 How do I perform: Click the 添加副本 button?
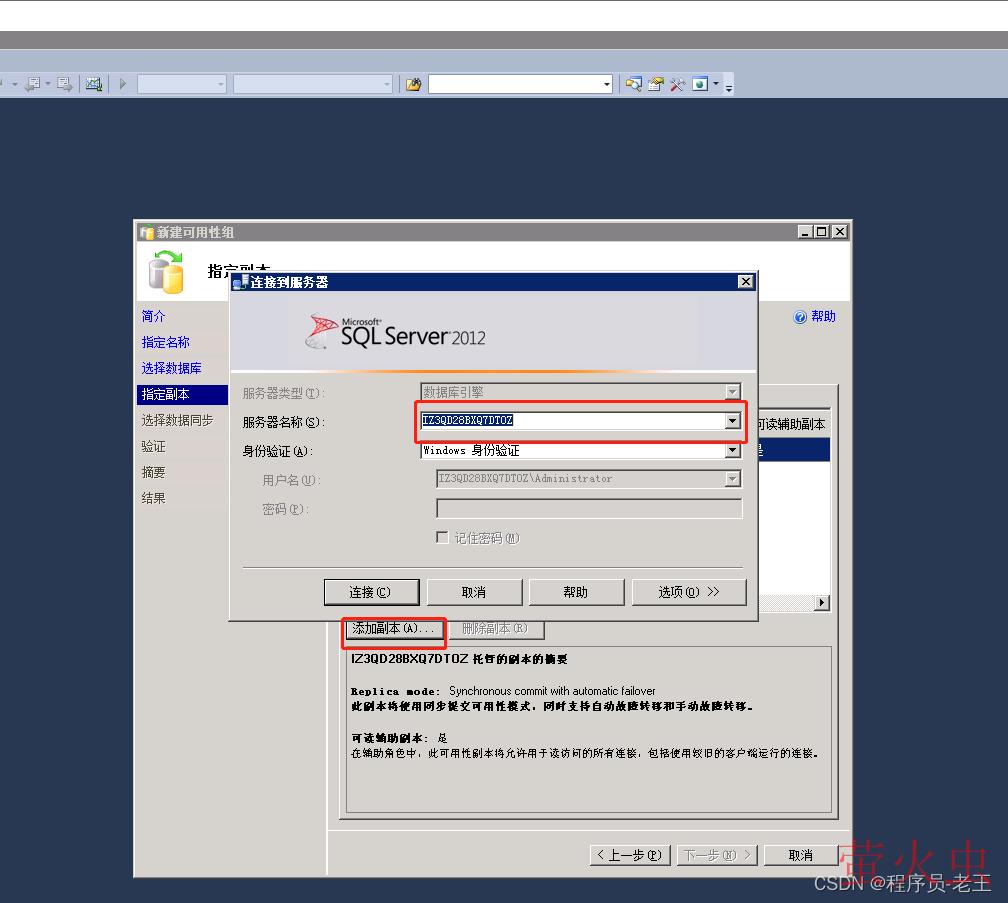[393, 629]
